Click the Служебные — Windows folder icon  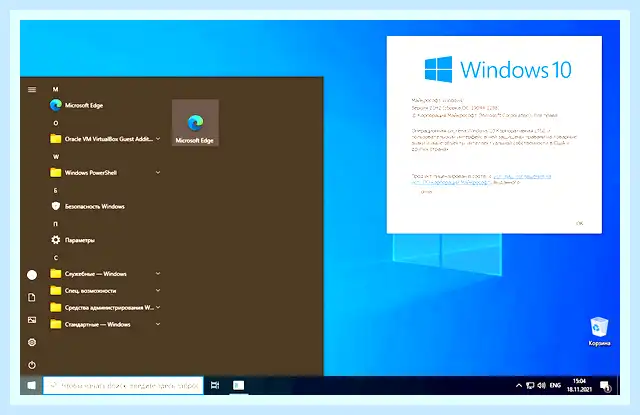56,274
